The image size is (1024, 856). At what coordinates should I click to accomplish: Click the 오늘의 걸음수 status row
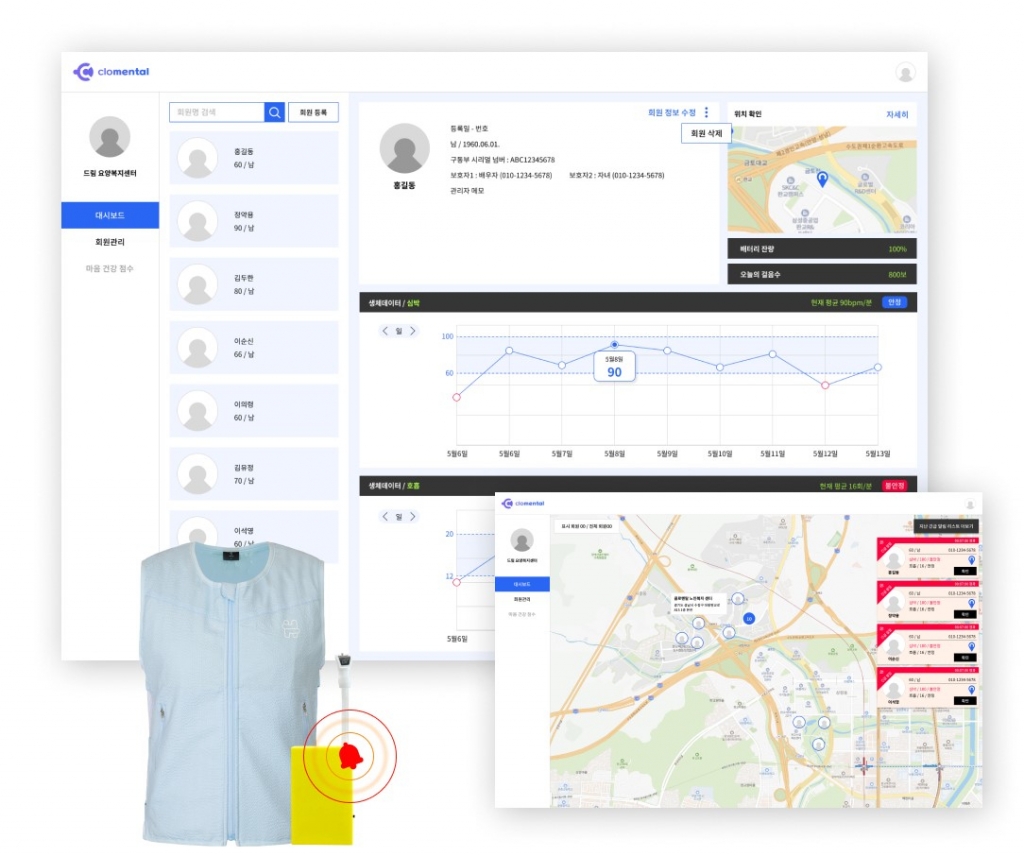point(822,274)
